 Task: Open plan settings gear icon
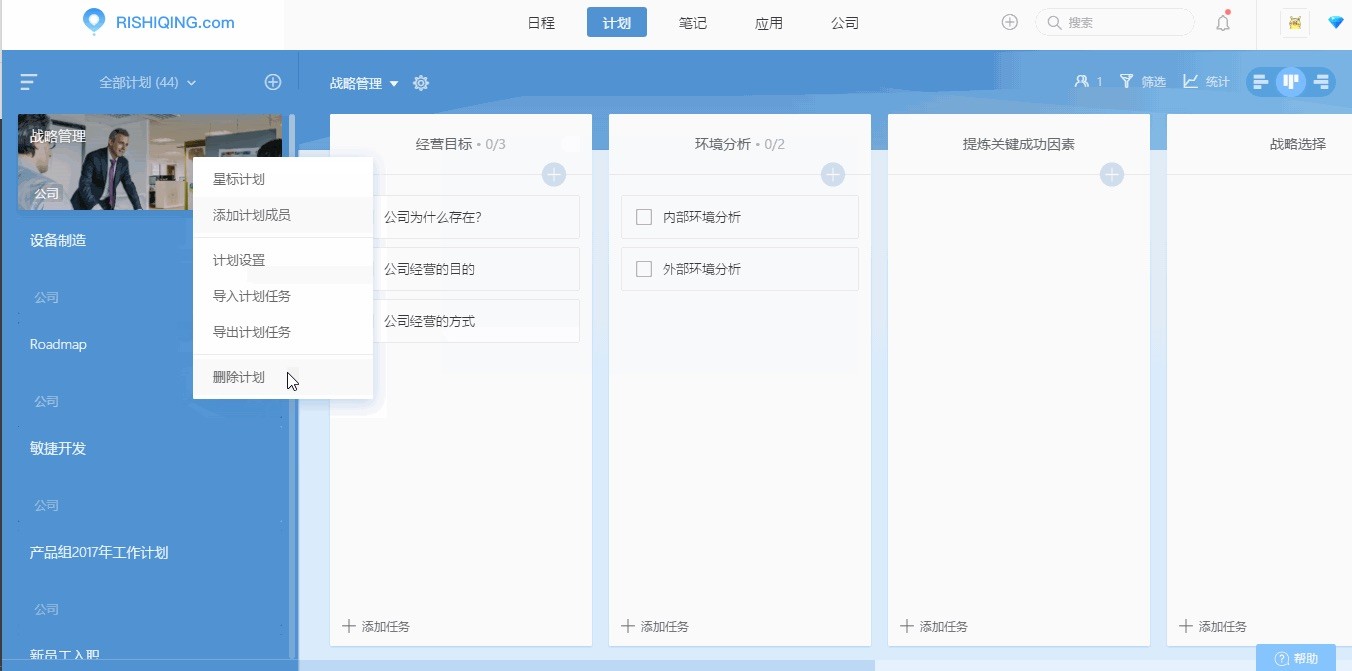pos(421,83)
